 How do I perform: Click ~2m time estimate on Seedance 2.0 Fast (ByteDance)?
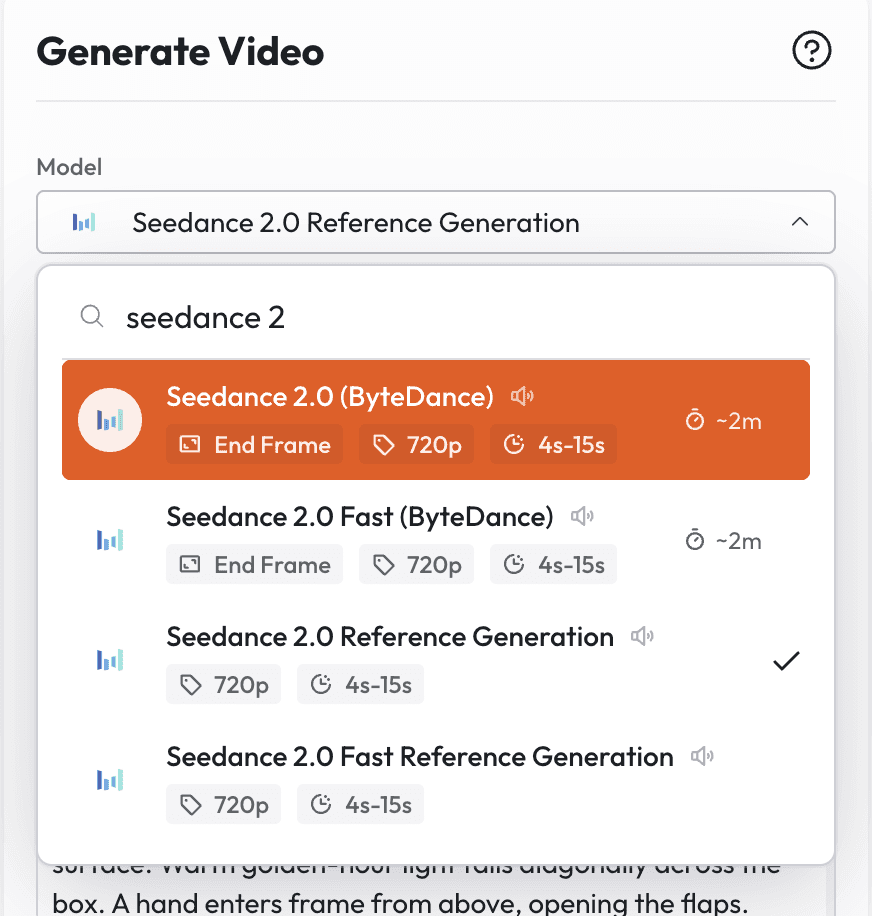point(724,540)
